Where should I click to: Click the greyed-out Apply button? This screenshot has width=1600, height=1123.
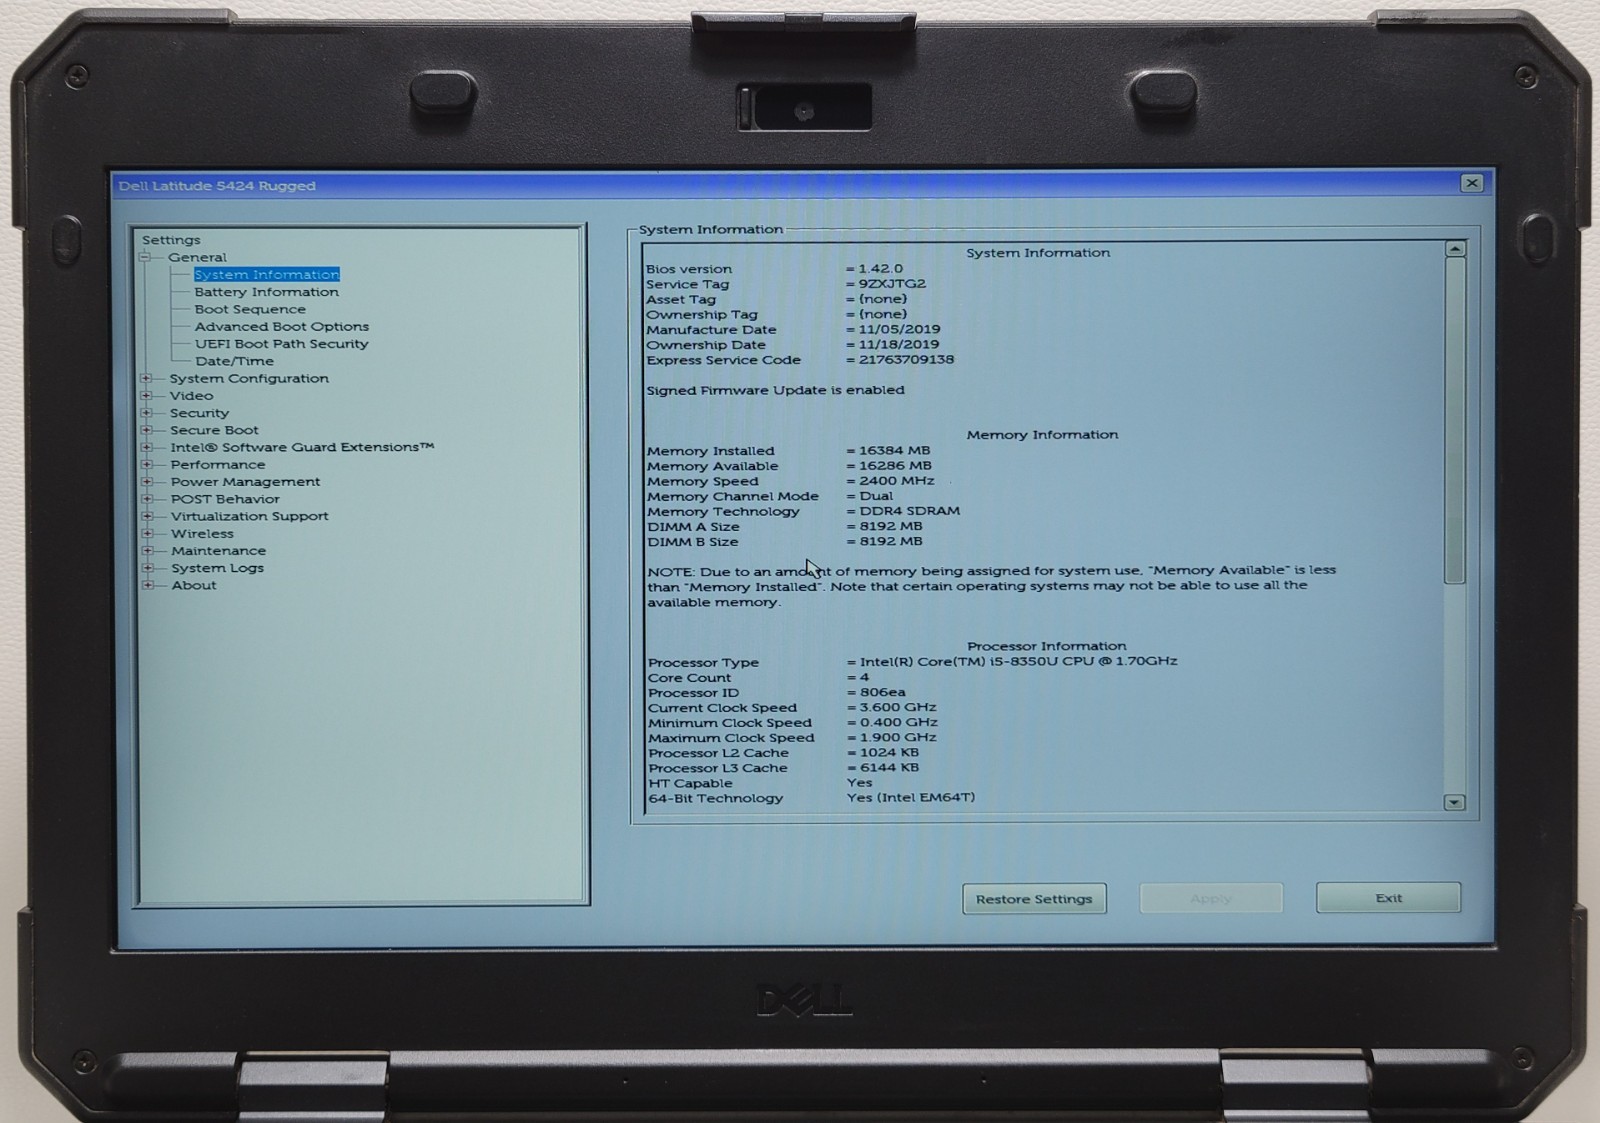pos(1211,898)
